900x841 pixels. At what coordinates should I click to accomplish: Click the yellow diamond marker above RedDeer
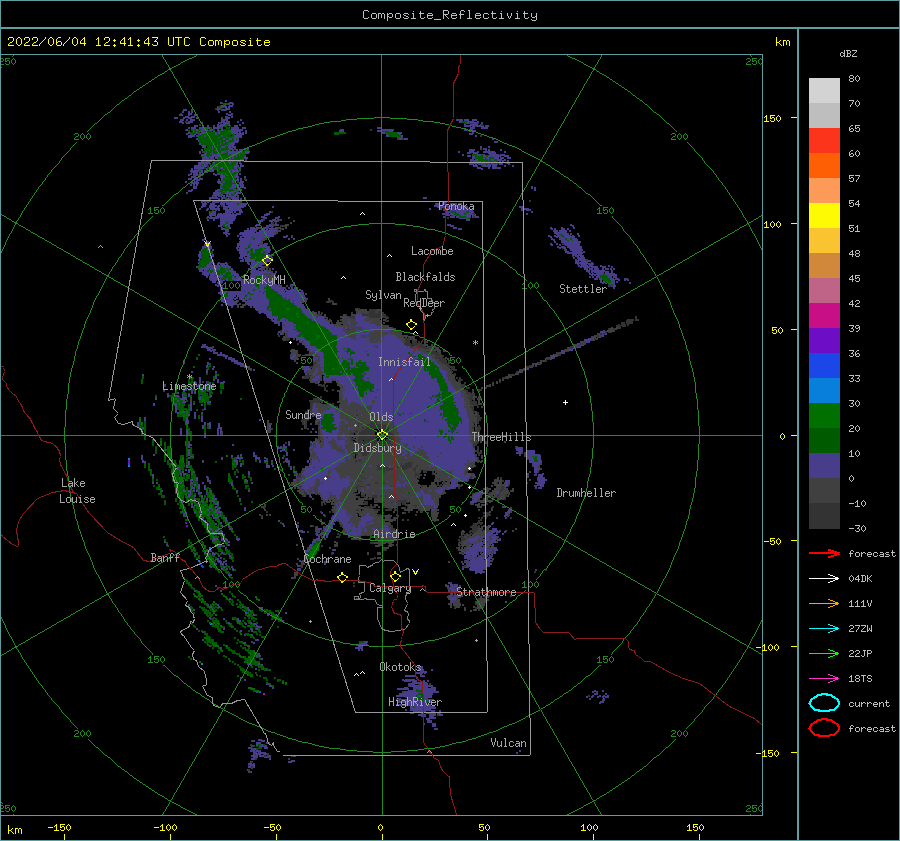pyautogui.click(x=411, y=325)
